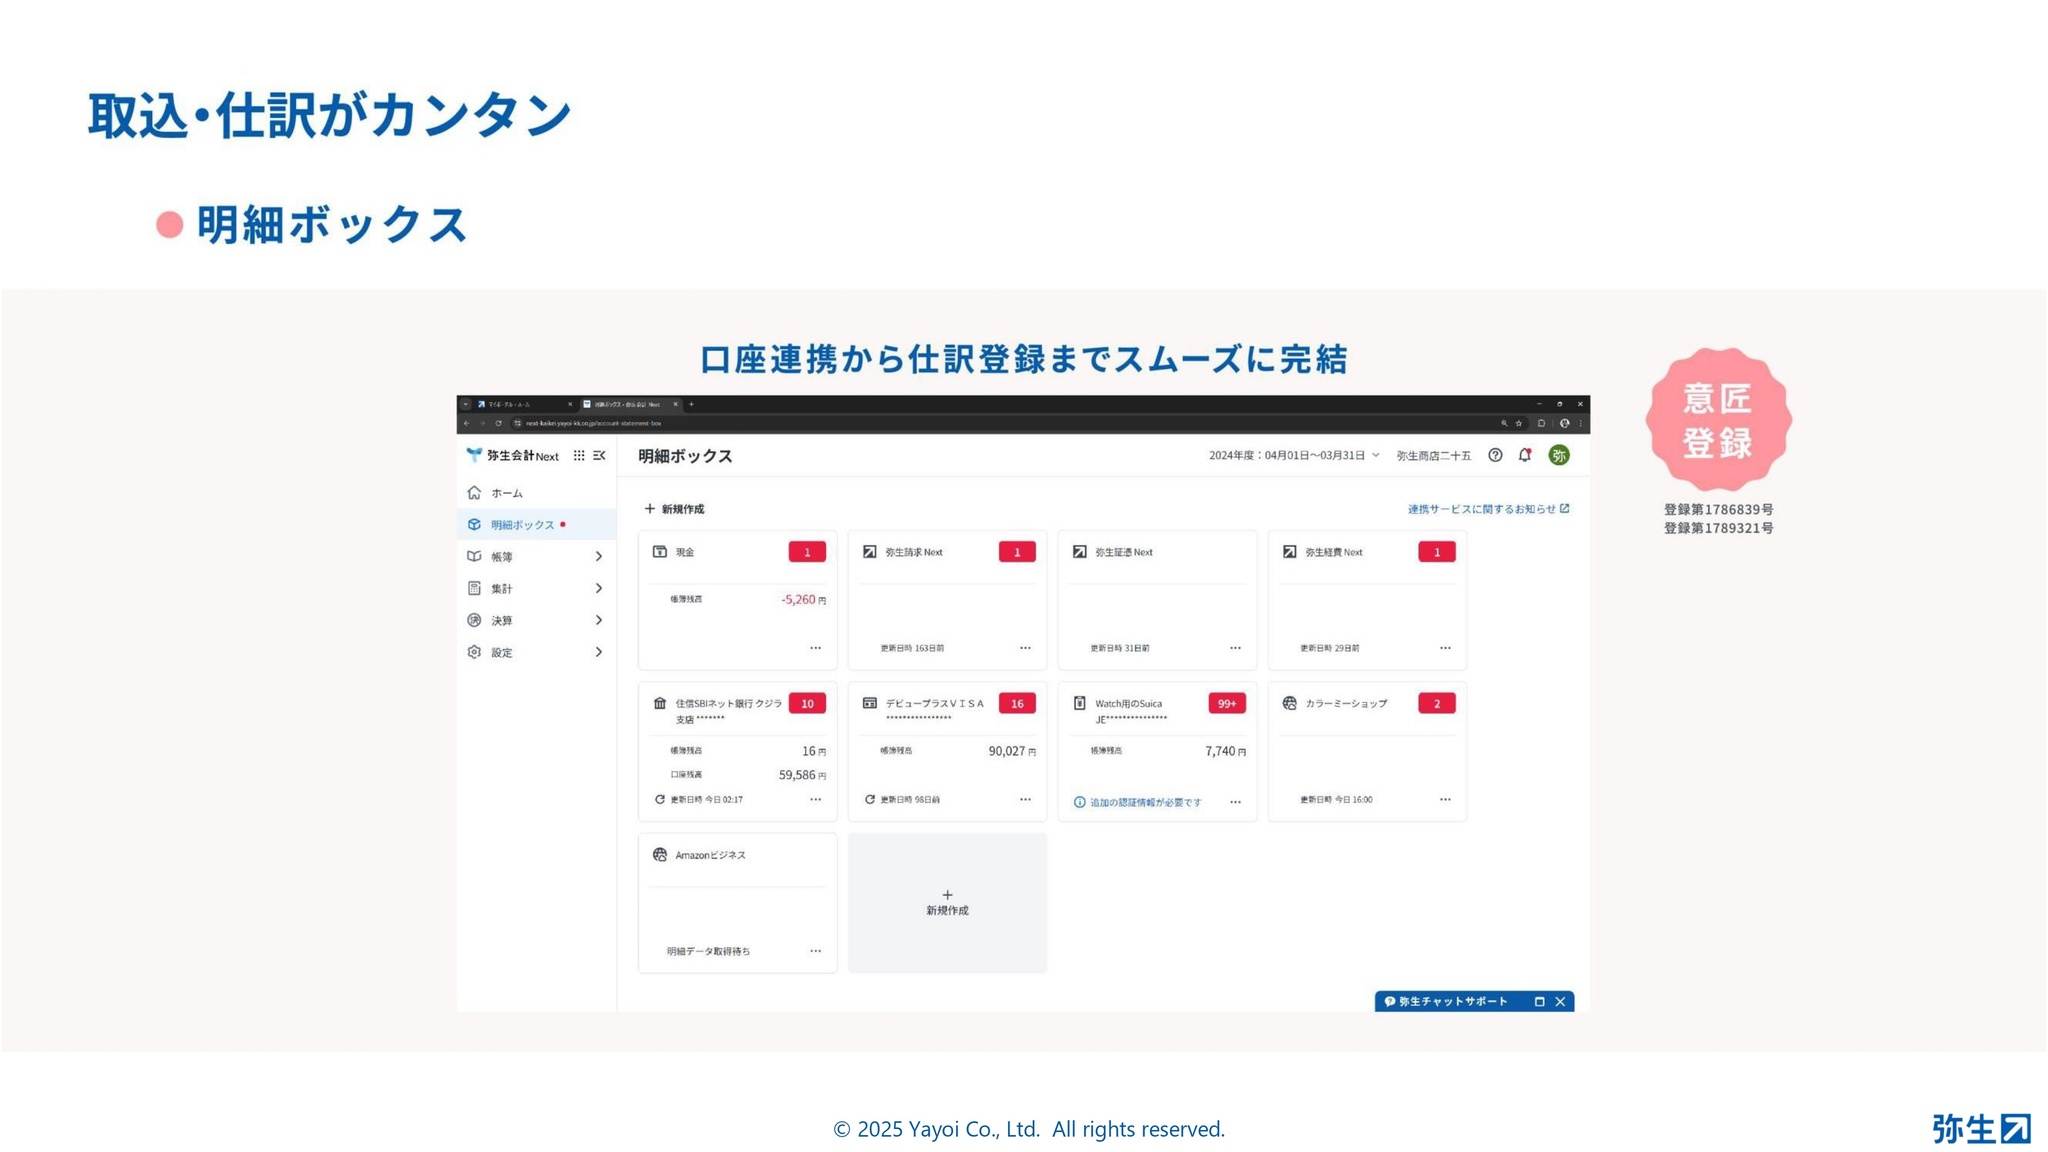
Task: Open the notifications bell icon
Action: [x=1525, y=455]
